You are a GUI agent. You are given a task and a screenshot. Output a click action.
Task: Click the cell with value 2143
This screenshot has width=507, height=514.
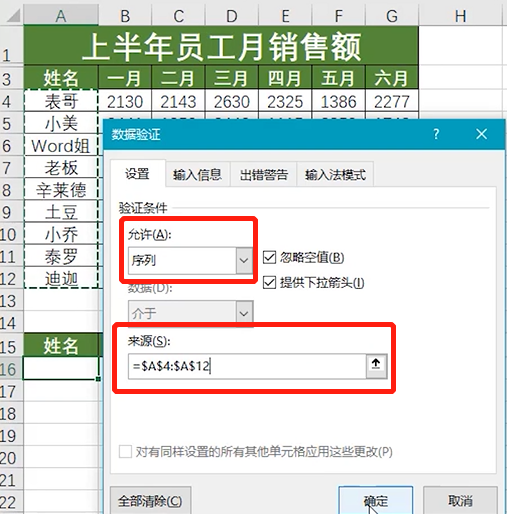178,101
